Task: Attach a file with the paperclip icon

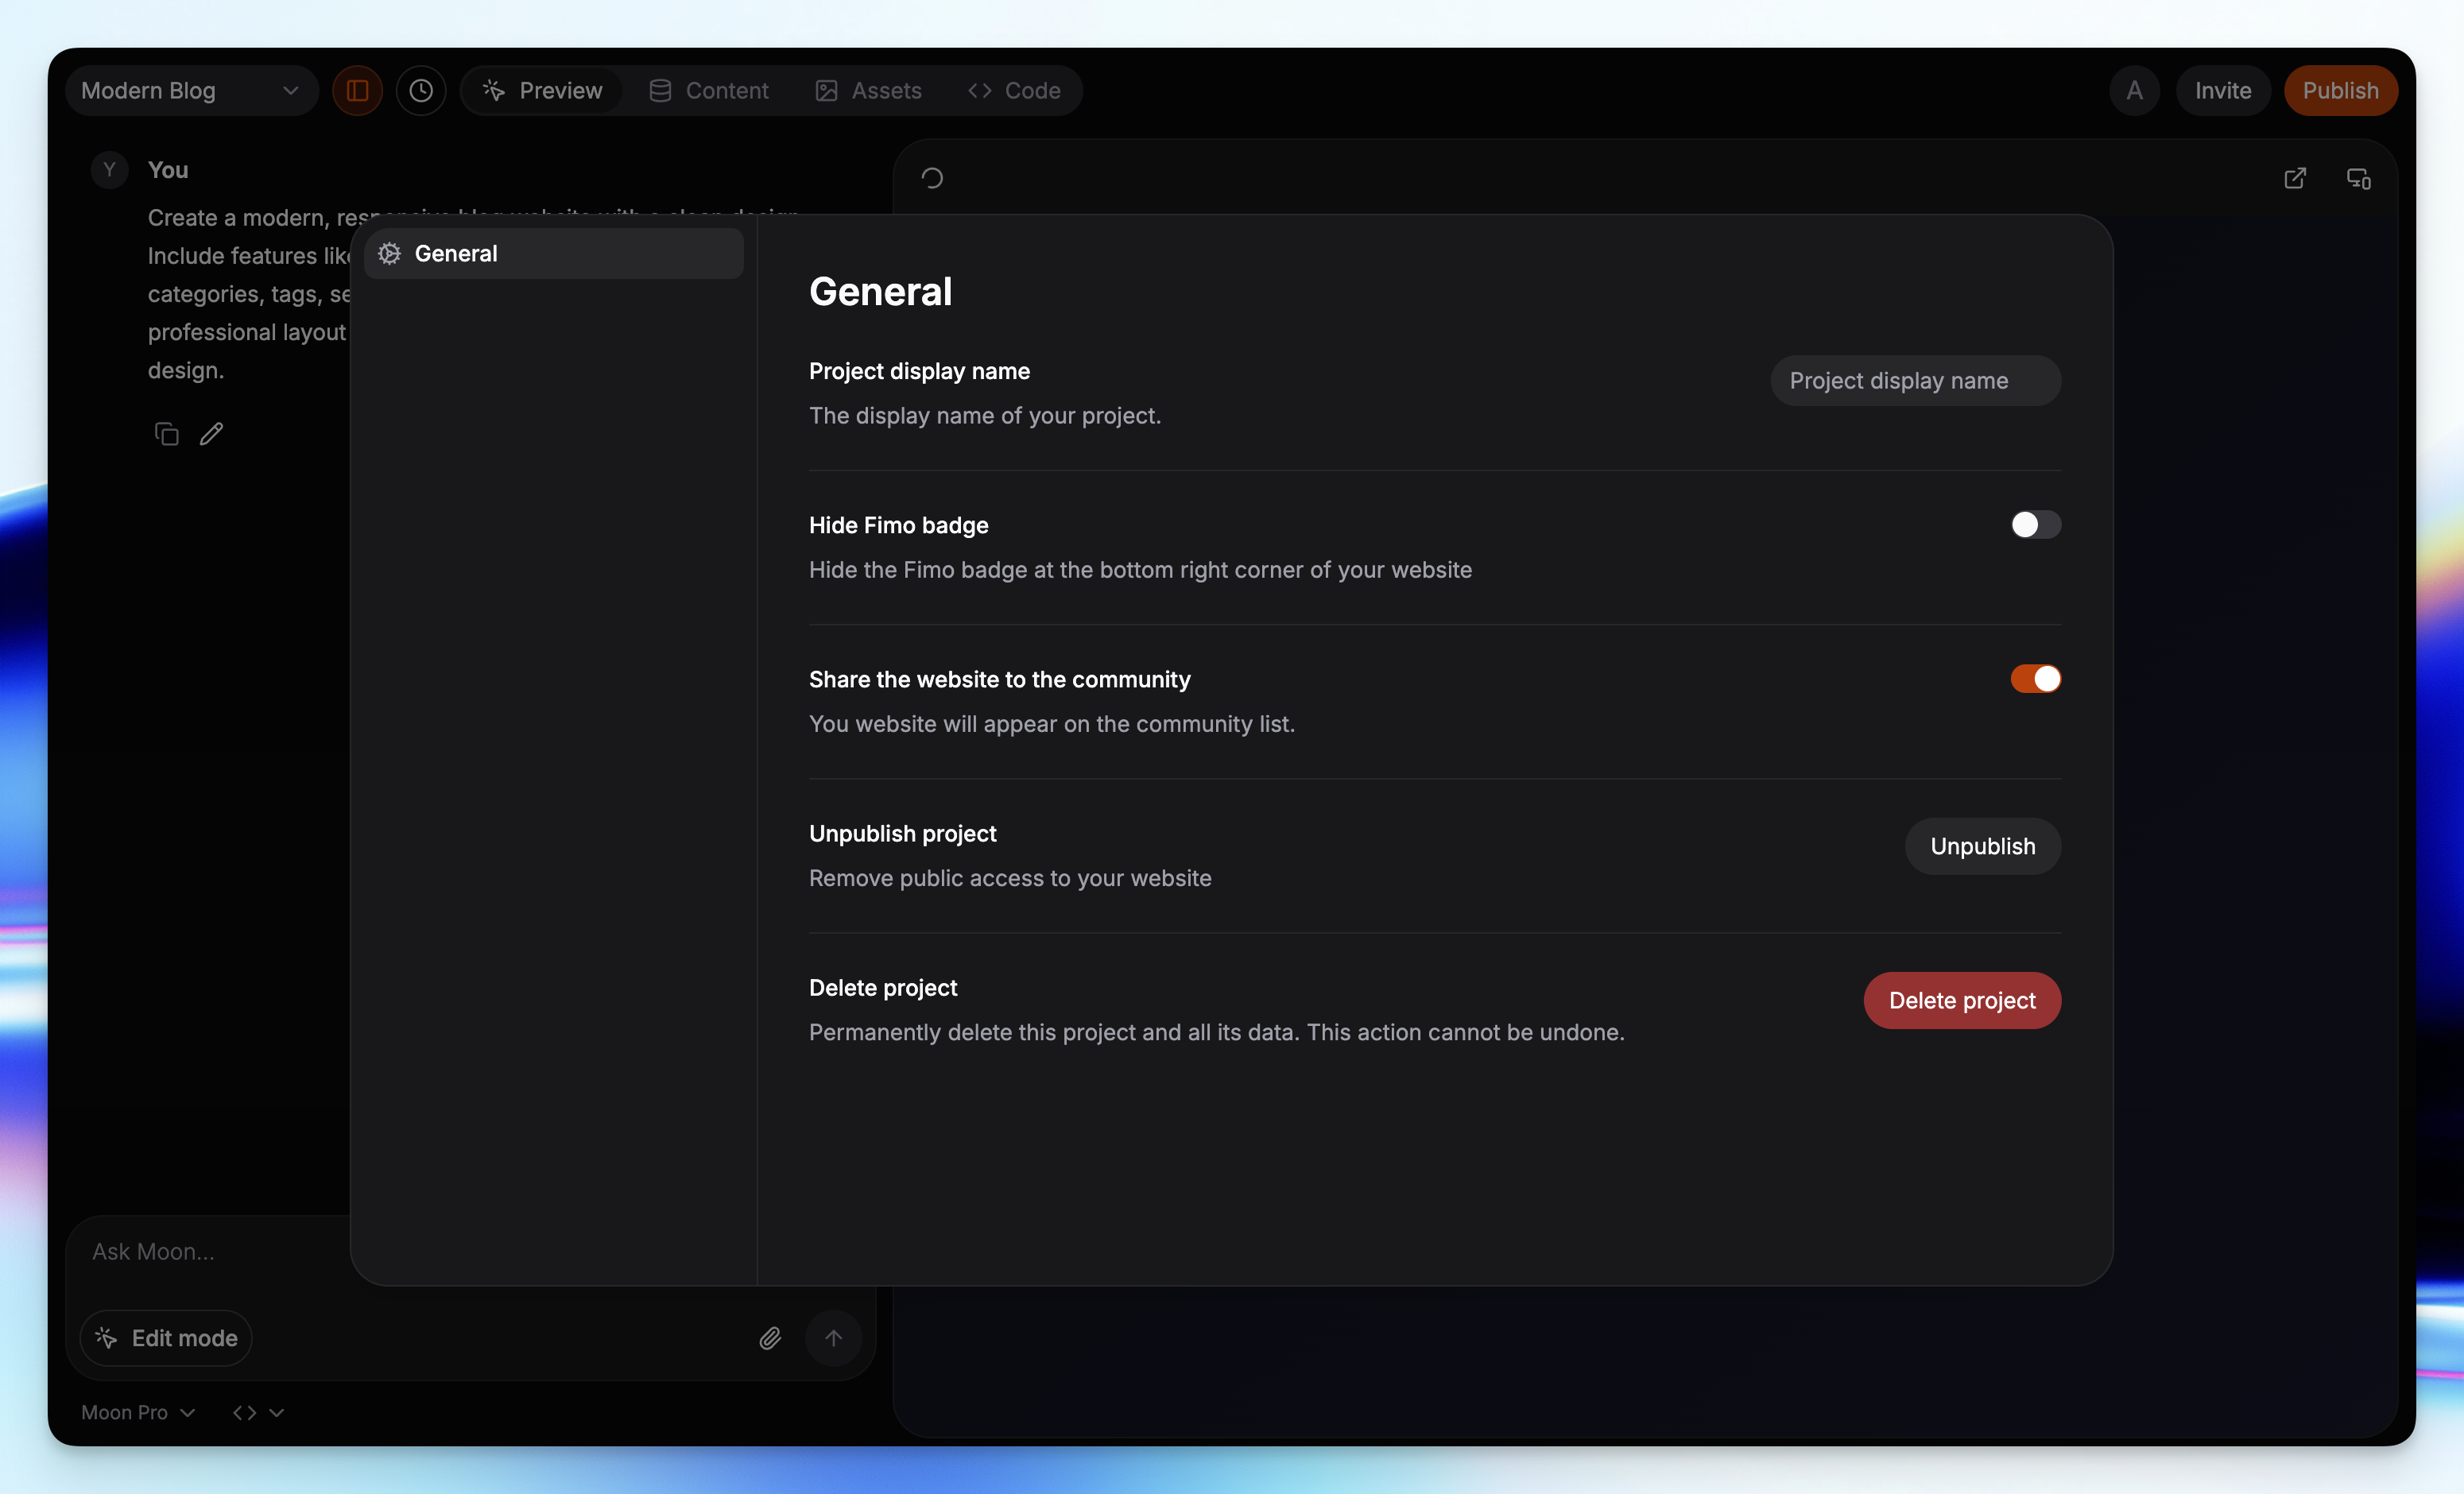Action: tap(770, 1338)
